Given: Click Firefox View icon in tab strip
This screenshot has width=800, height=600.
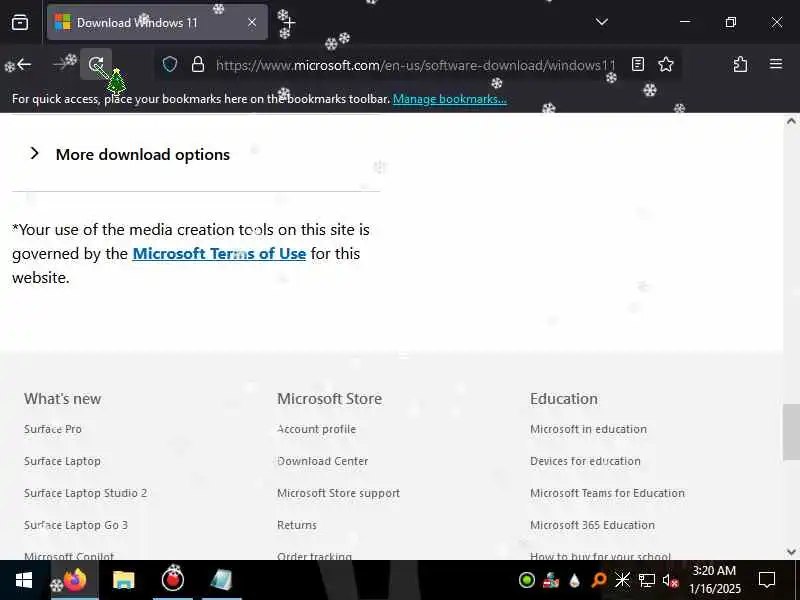Looking at the screenshot, I should coord(20,22).
